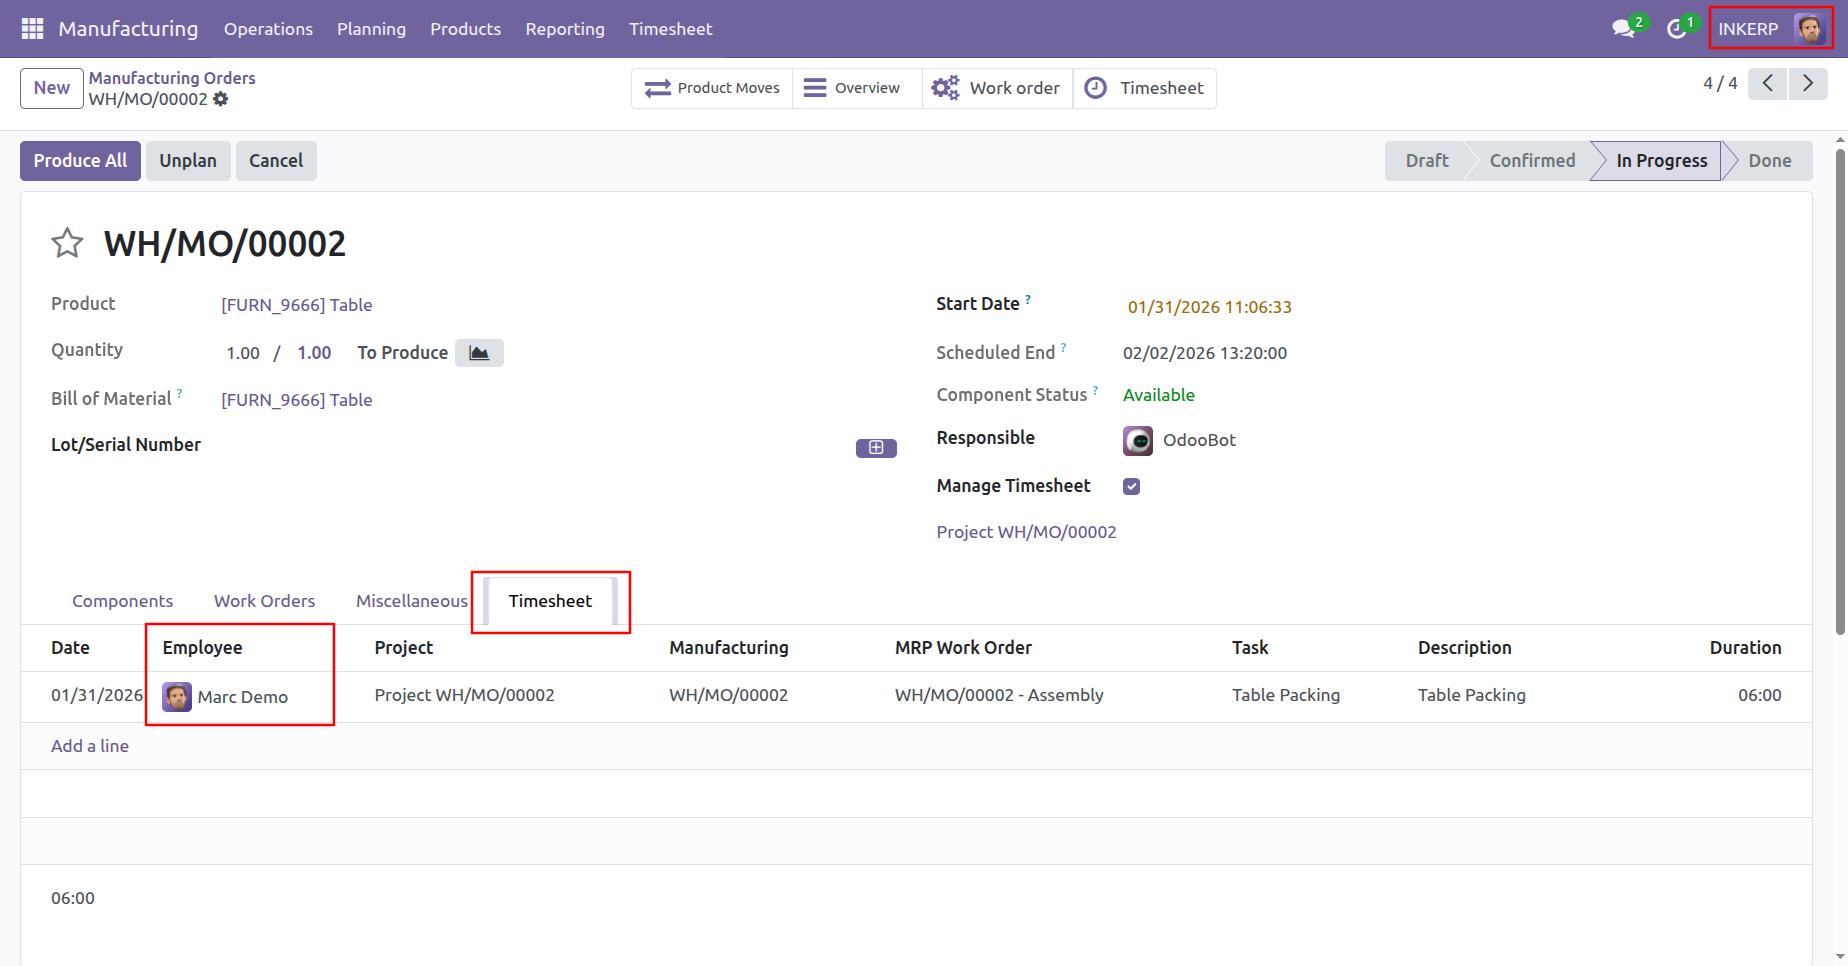Screen dimensions: 1848x966
Task: Click the lot/serial number generate icon
Action: tap(876, 448)
